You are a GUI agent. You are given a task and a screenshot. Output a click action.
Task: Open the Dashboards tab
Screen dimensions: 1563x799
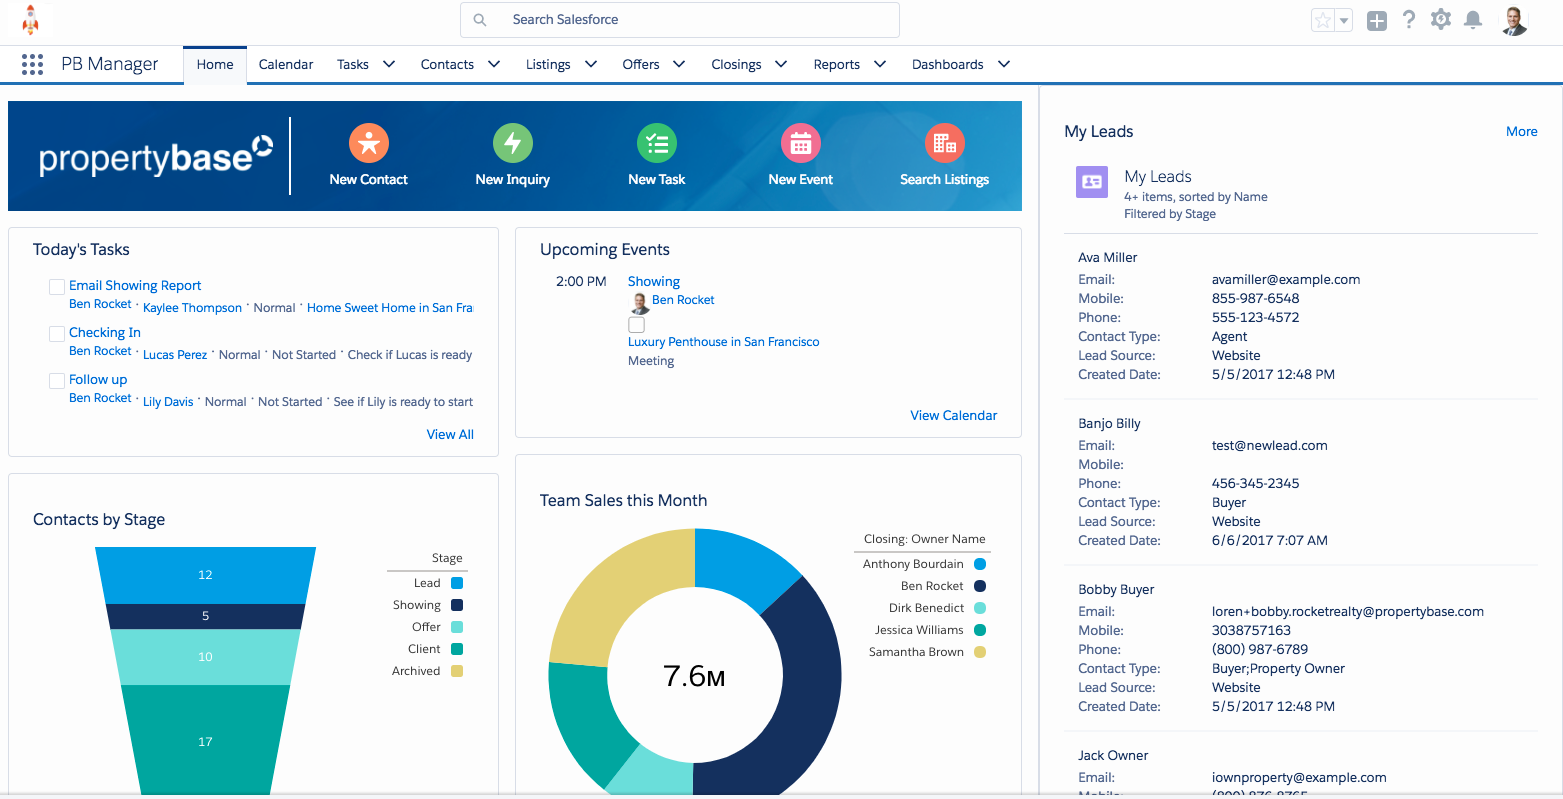pos(948,64)
